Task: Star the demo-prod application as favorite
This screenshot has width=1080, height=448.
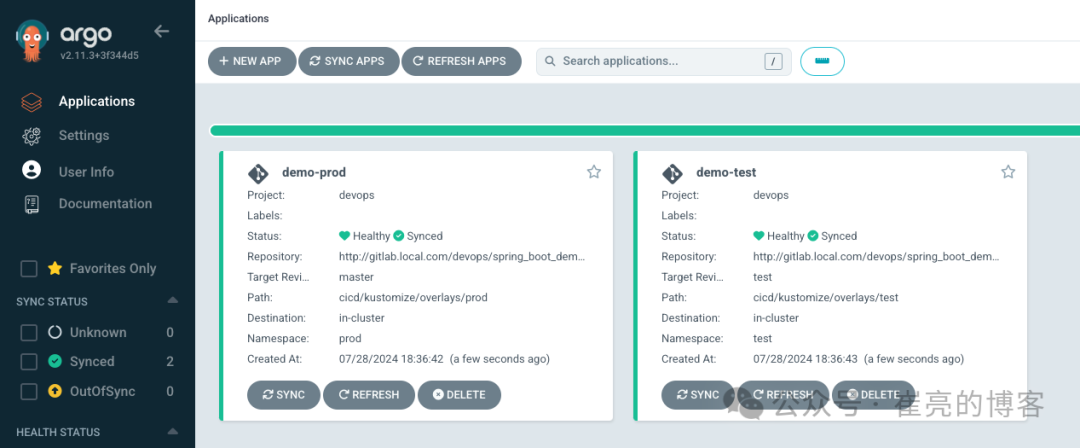Action: (594, 172)
